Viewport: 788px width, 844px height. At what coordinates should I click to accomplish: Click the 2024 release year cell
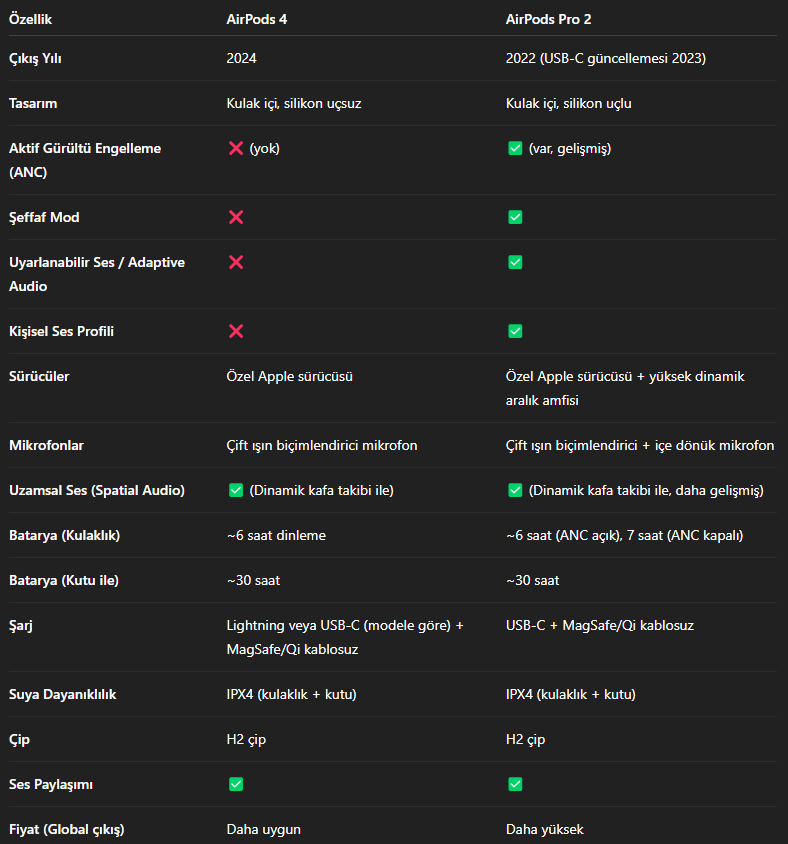pyautogui.click(x=241, y=58)
